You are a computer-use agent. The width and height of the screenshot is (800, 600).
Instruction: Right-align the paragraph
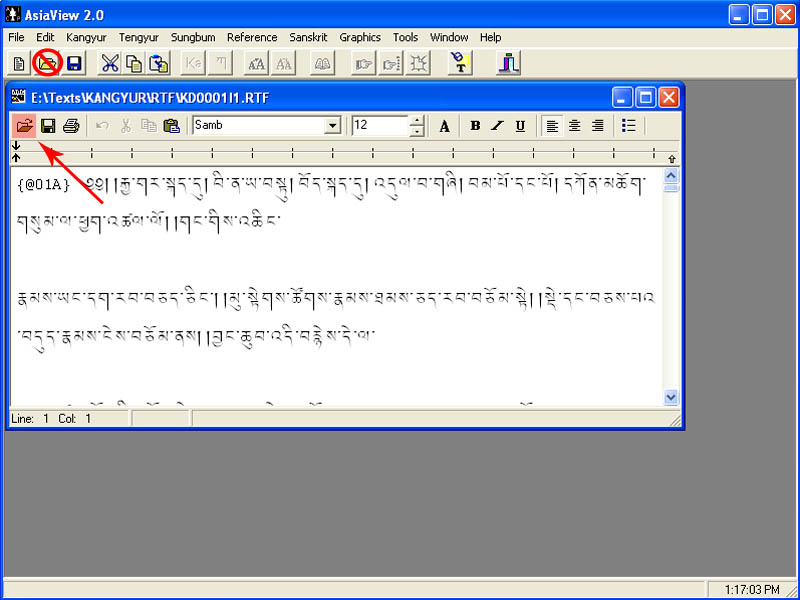[x=598, y=126]
